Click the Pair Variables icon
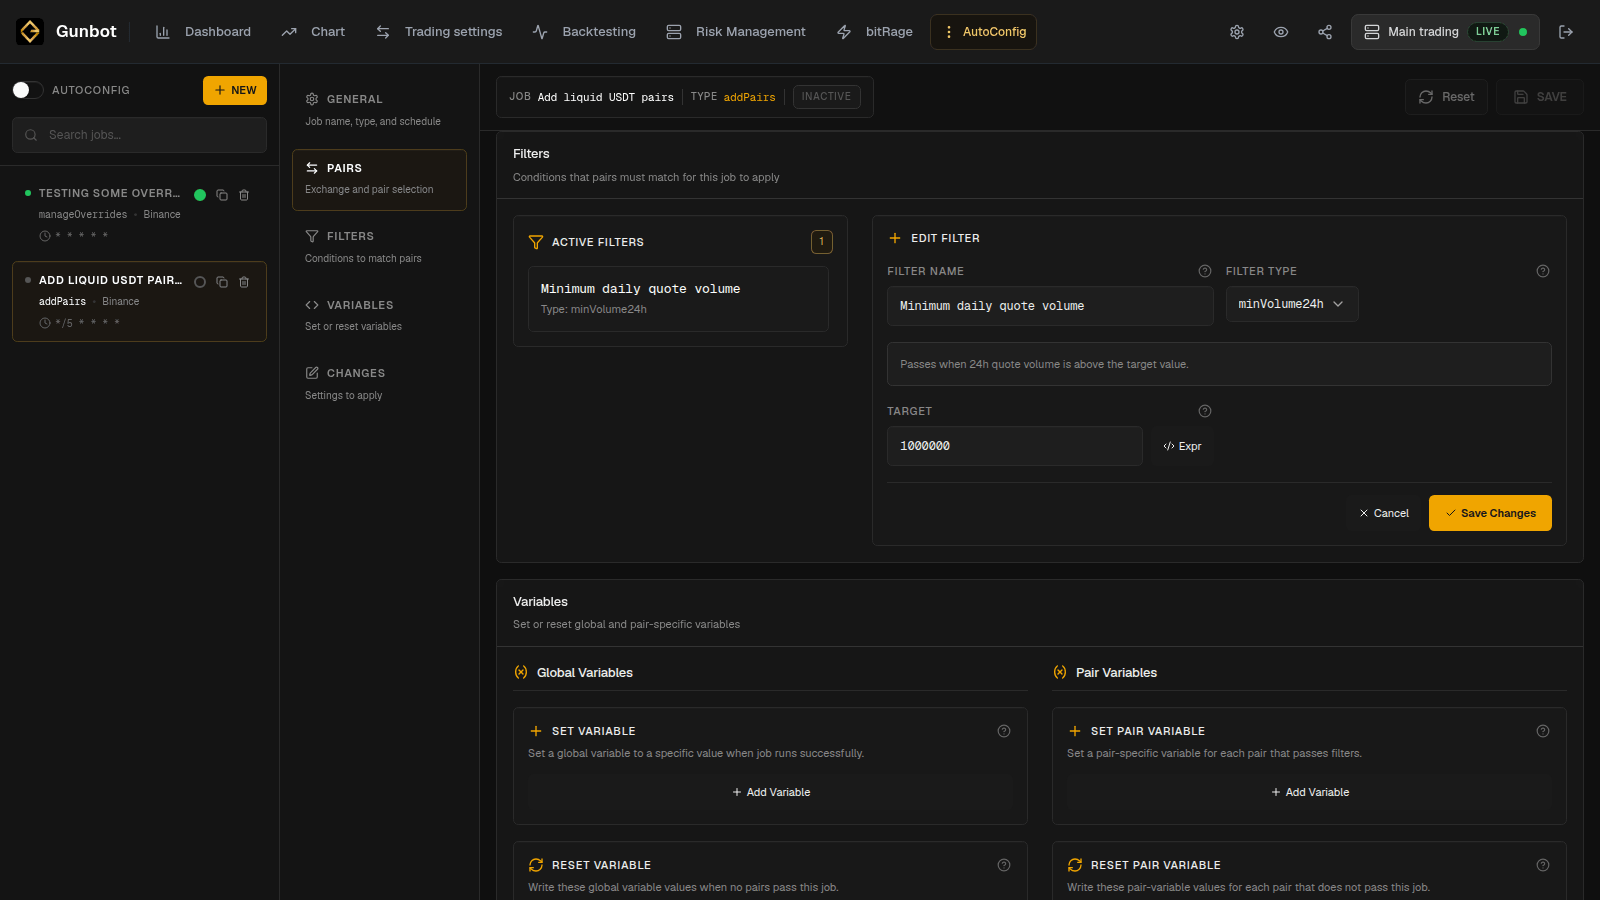 coord(1060,672)
